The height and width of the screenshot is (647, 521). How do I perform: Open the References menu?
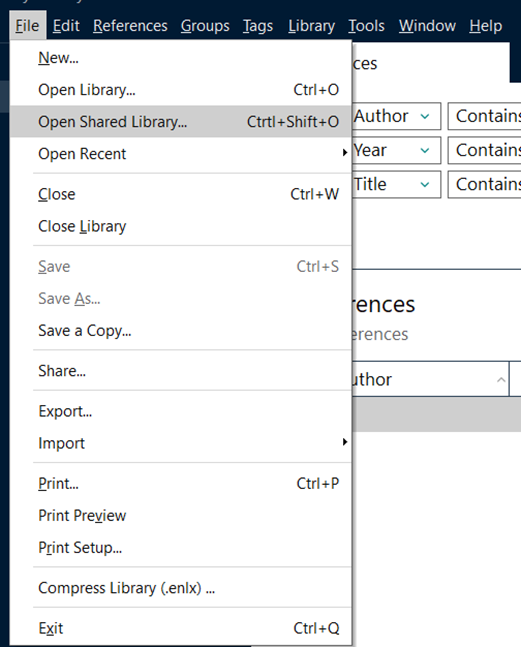pyautogui.click(x=130, y=26)
